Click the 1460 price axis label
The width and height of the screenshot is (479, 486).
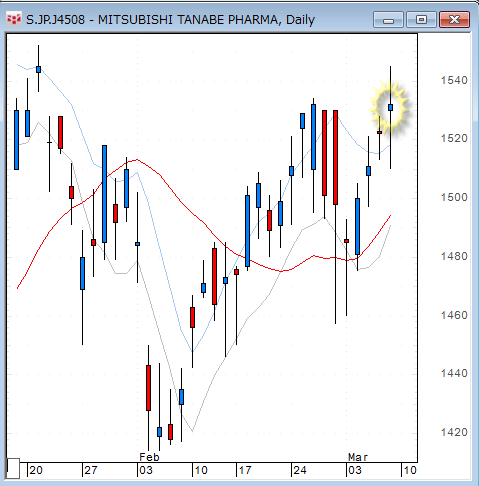(x=454, y=315)
